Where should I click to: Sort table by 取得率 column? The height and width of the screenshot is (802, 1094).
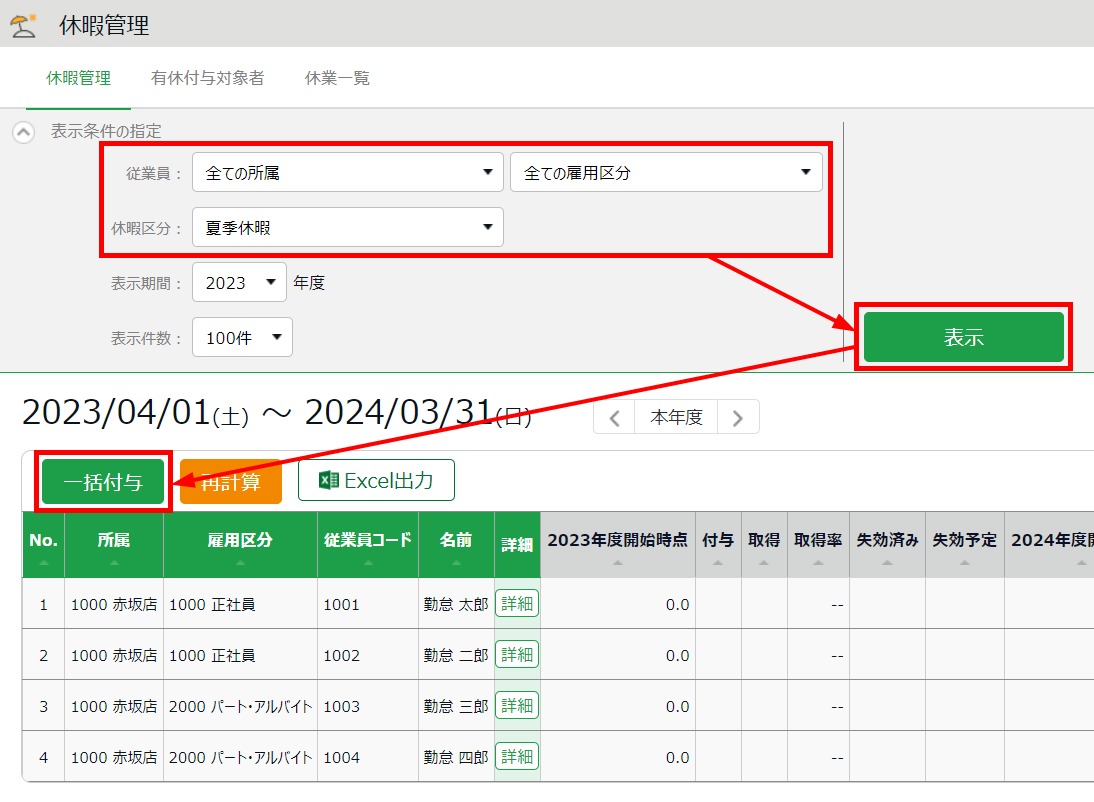coord(817,563)
